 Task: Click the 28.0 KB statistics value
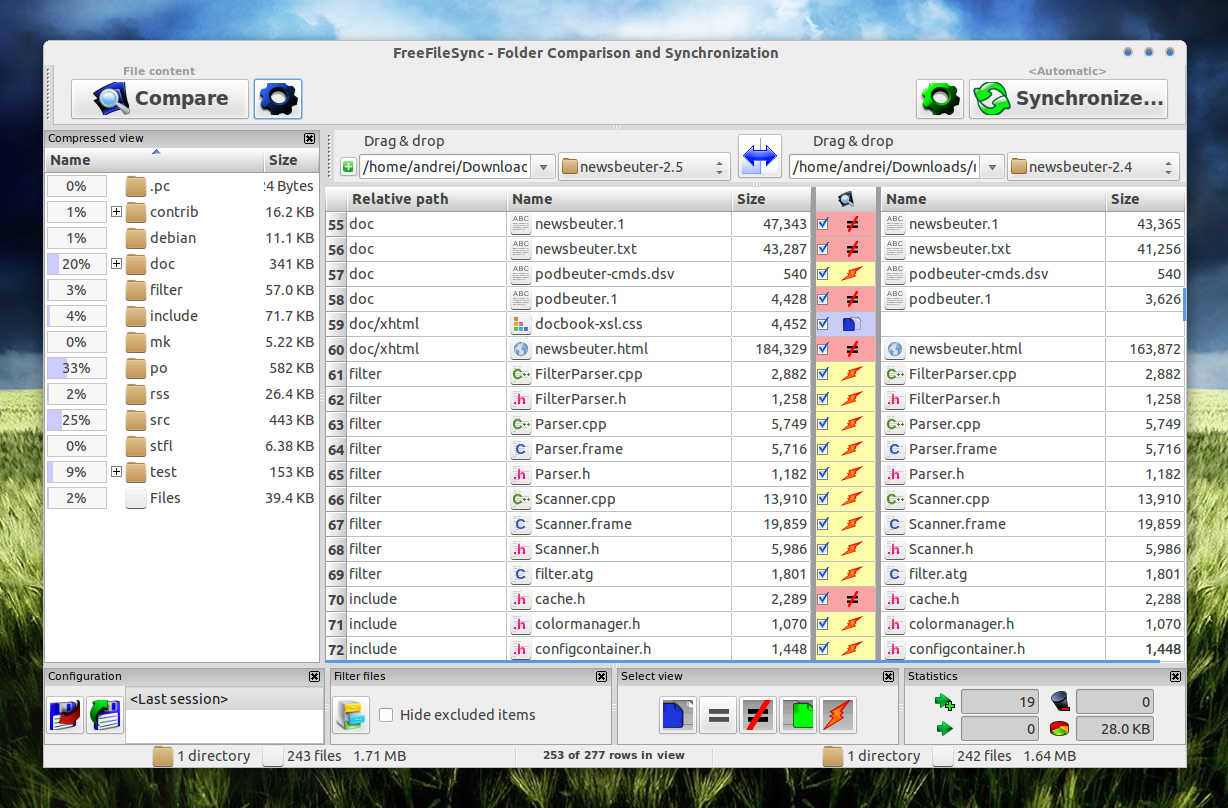coord(1115,729)
